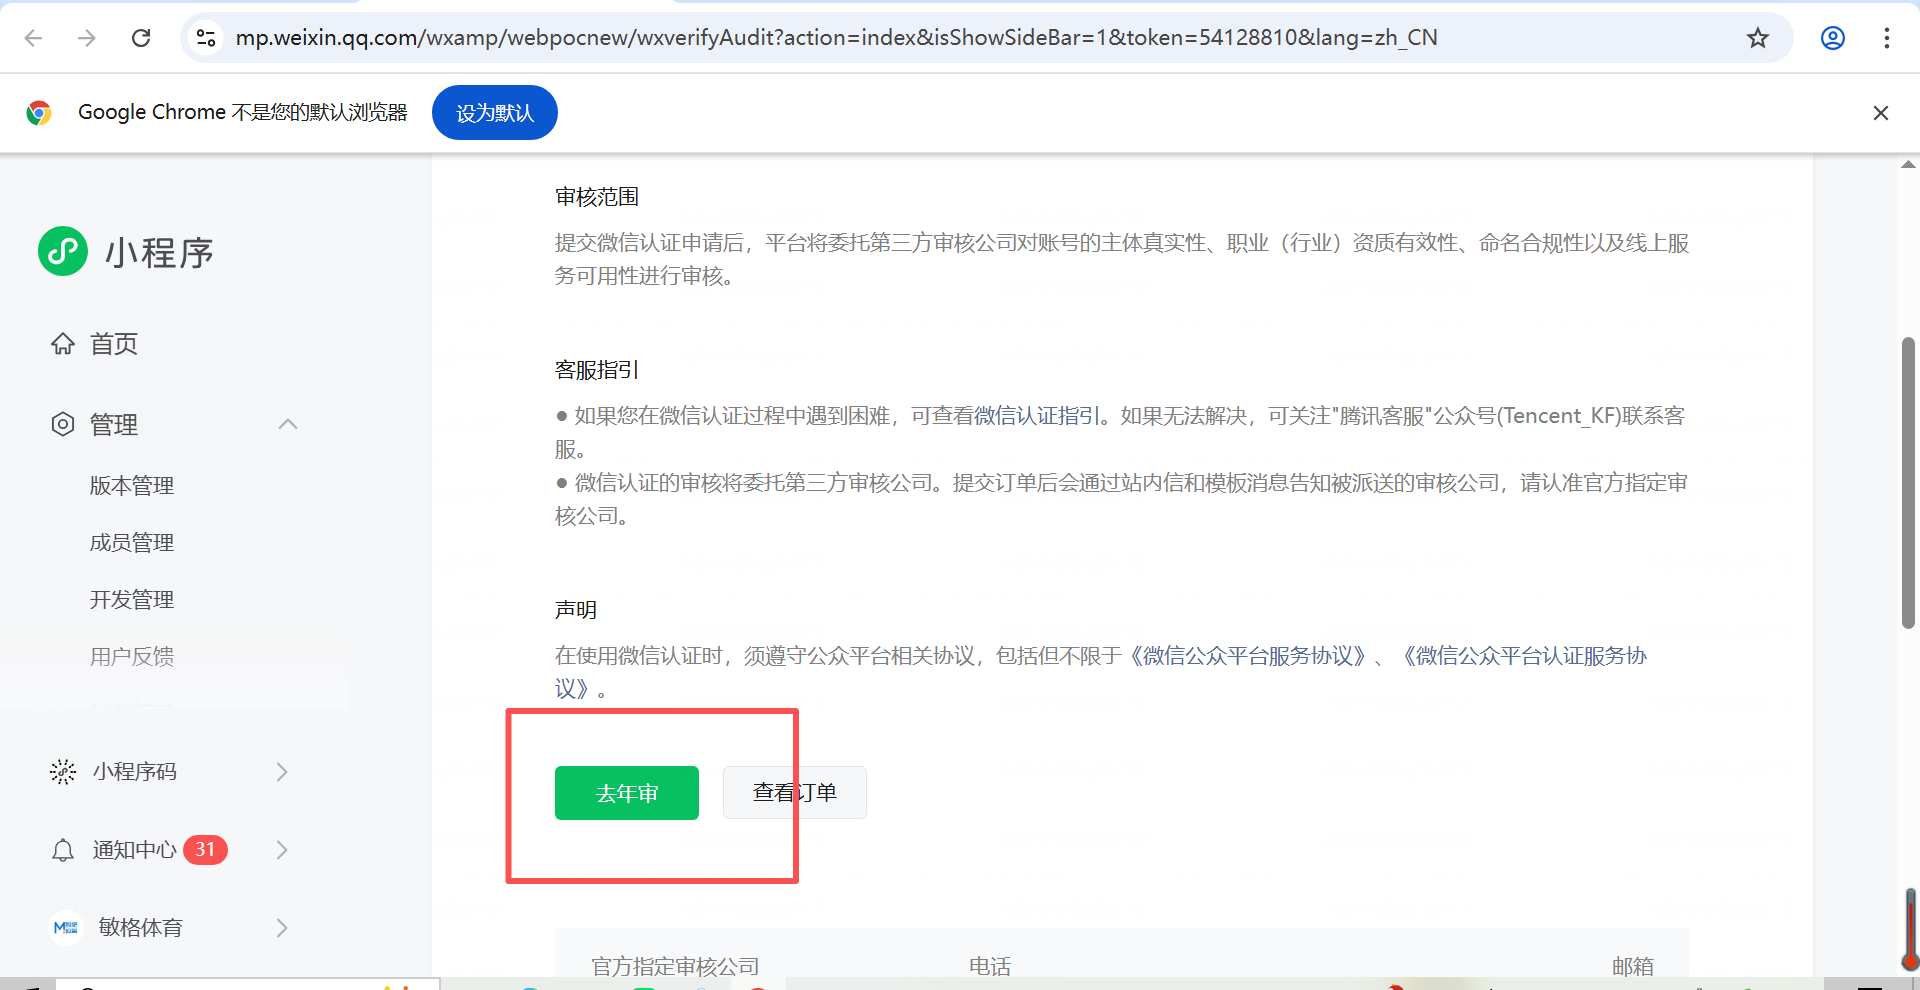Click the 小程序码 icon
This screenshot has width=1920, height=990.
pyautogui.click(x=63, y=772)
